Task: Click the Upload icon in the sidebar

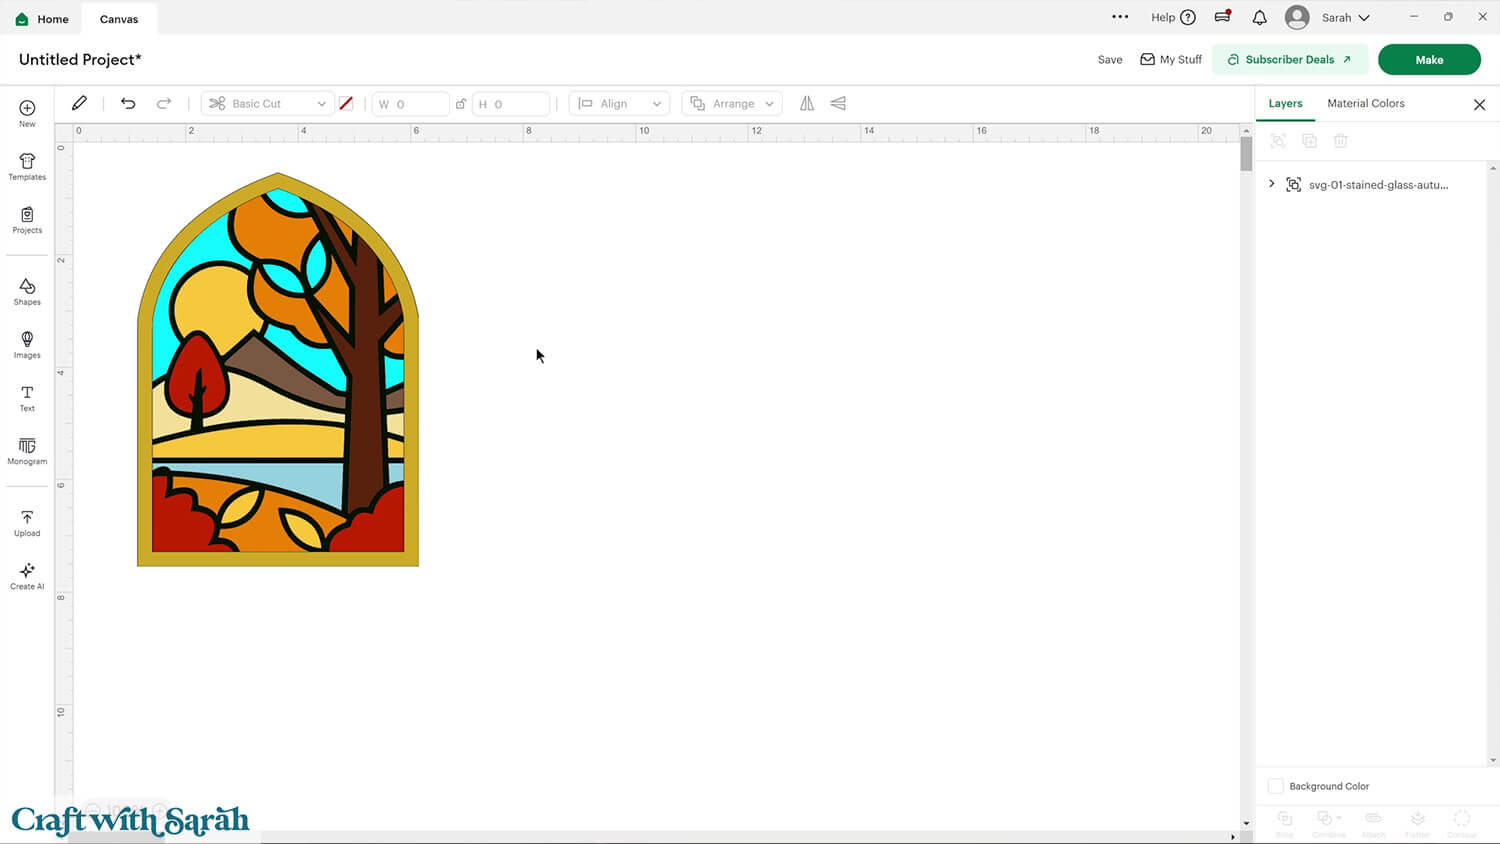Action: click(x=27, y=521)
